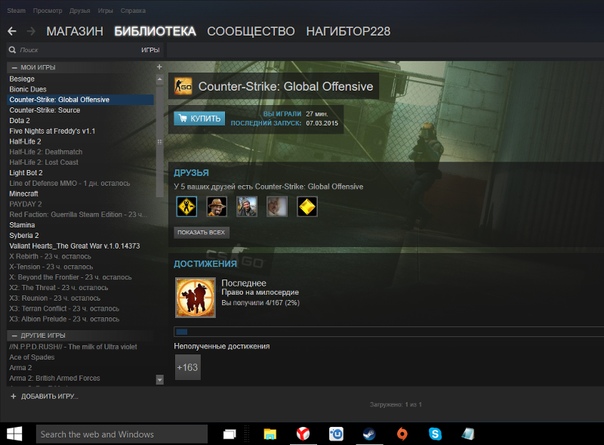Viewport: 604px width, 445px height.
Task: Go back with the left arrow
Action: pyautogui.click(x=12, y=31)
